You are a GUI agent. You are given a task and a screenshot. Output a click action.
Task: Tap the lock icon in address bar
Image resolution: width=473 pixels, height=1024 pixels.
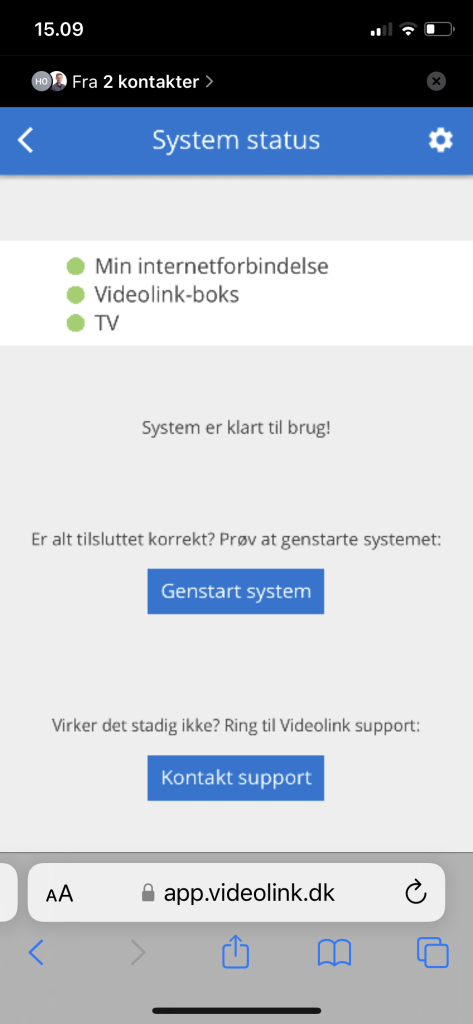[x=148, y=893]
